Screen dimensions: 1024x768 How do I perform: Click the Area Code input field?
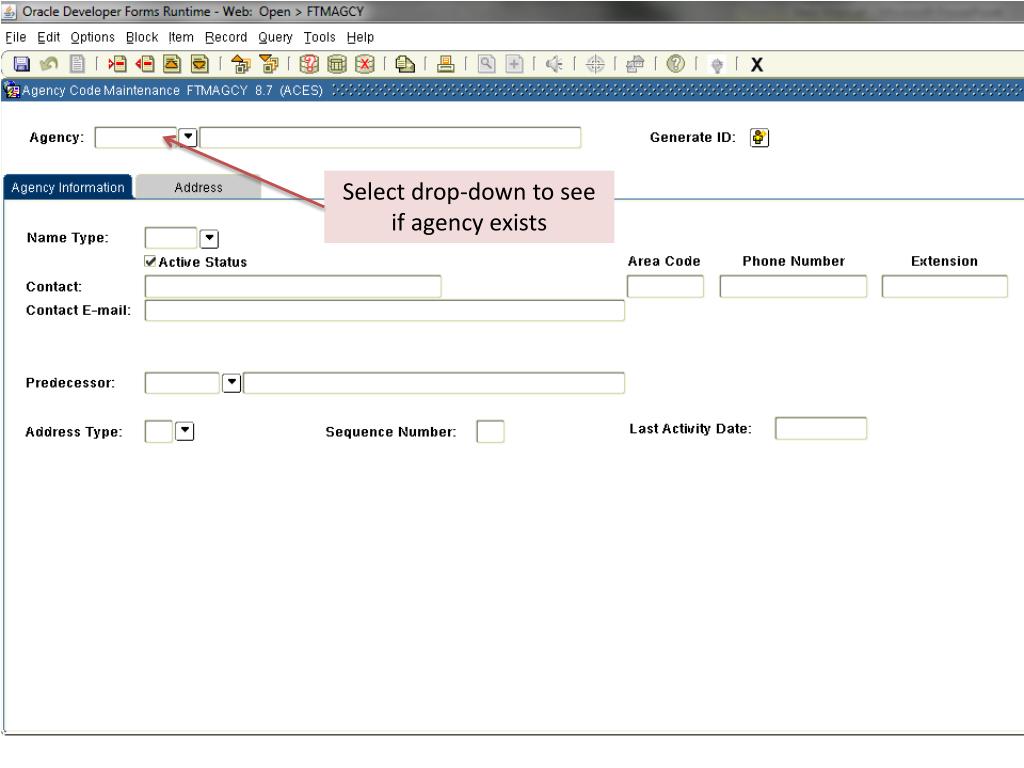click(x=665, y=286)
